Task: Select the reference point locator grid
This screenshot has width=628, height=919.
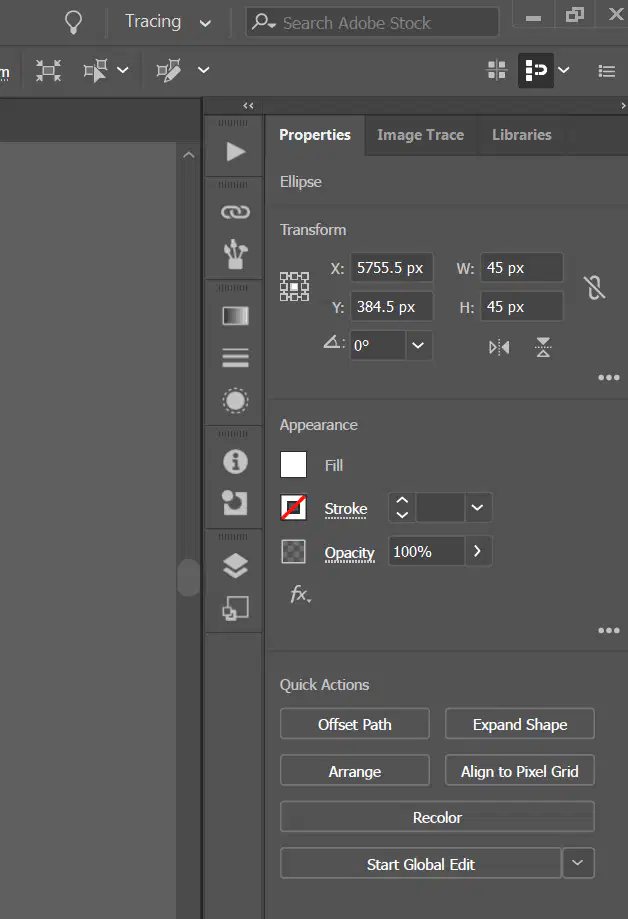Action: click(x=294, y=287)
